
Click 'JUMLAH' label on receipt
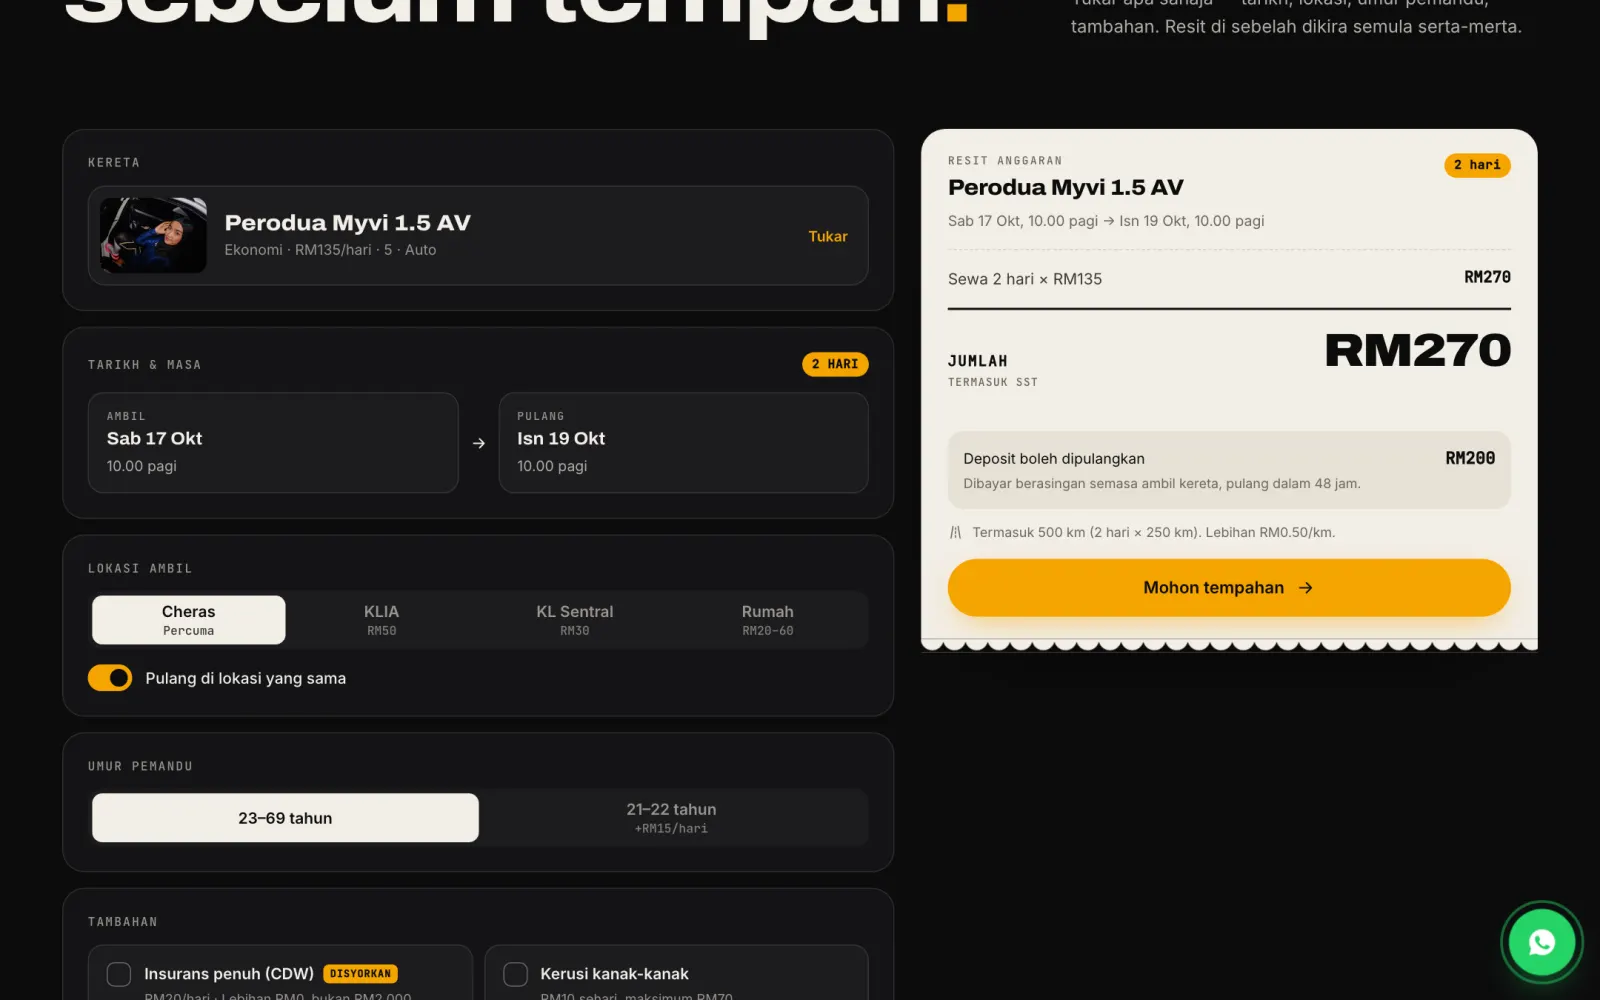click(977, 361)
